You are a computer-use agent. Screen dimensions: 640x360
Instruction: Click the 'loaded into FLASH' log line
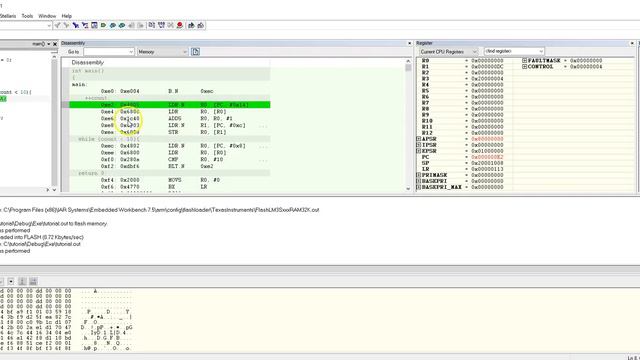[42, 237]
